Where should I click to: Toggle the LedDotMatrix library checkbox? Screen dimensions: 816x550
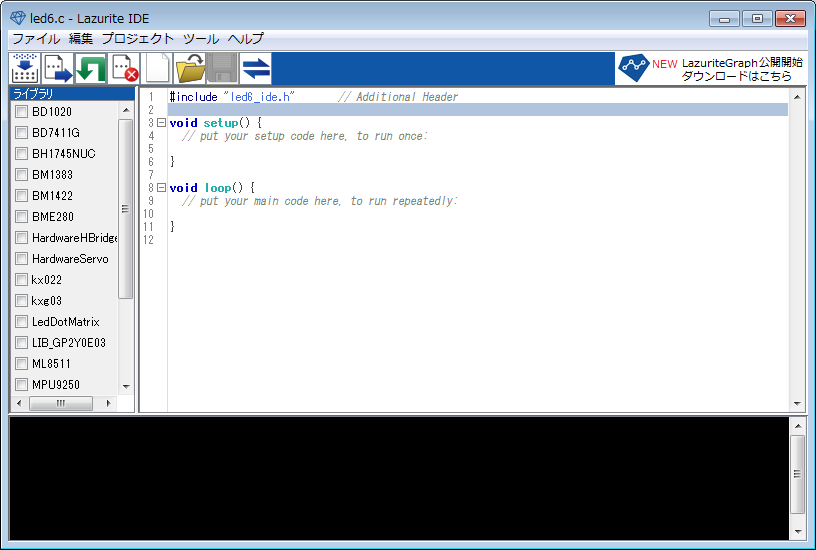(x=21, y=322)
